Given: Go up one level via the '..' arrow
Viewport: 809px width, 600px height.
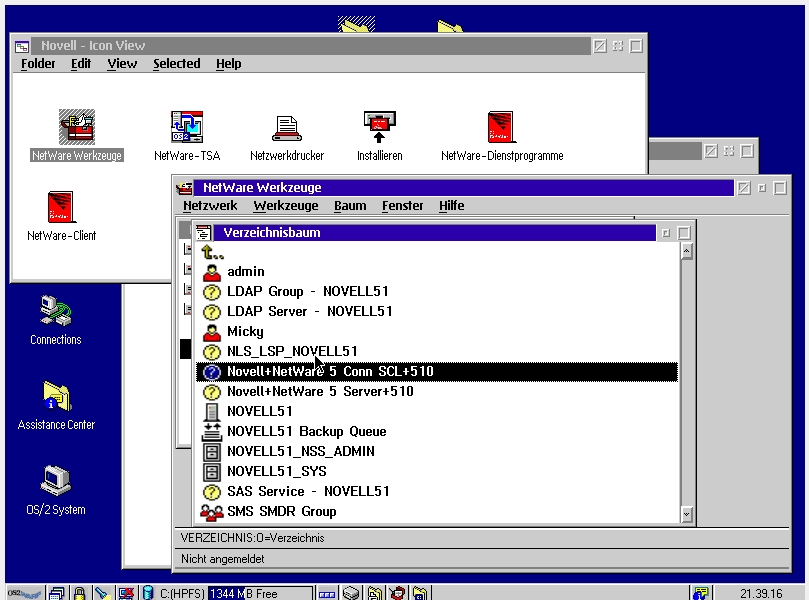Looking at the screenshot, I should pos(212,252).
